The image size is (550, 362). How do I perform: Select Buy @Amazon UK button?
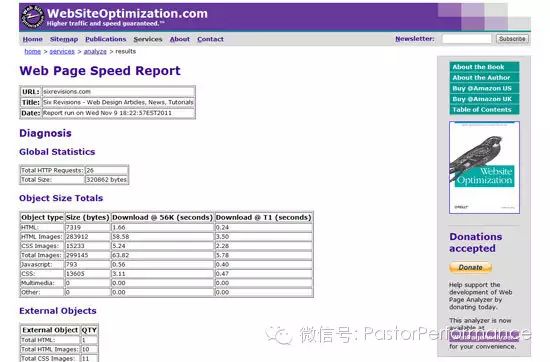click(484, 99)
